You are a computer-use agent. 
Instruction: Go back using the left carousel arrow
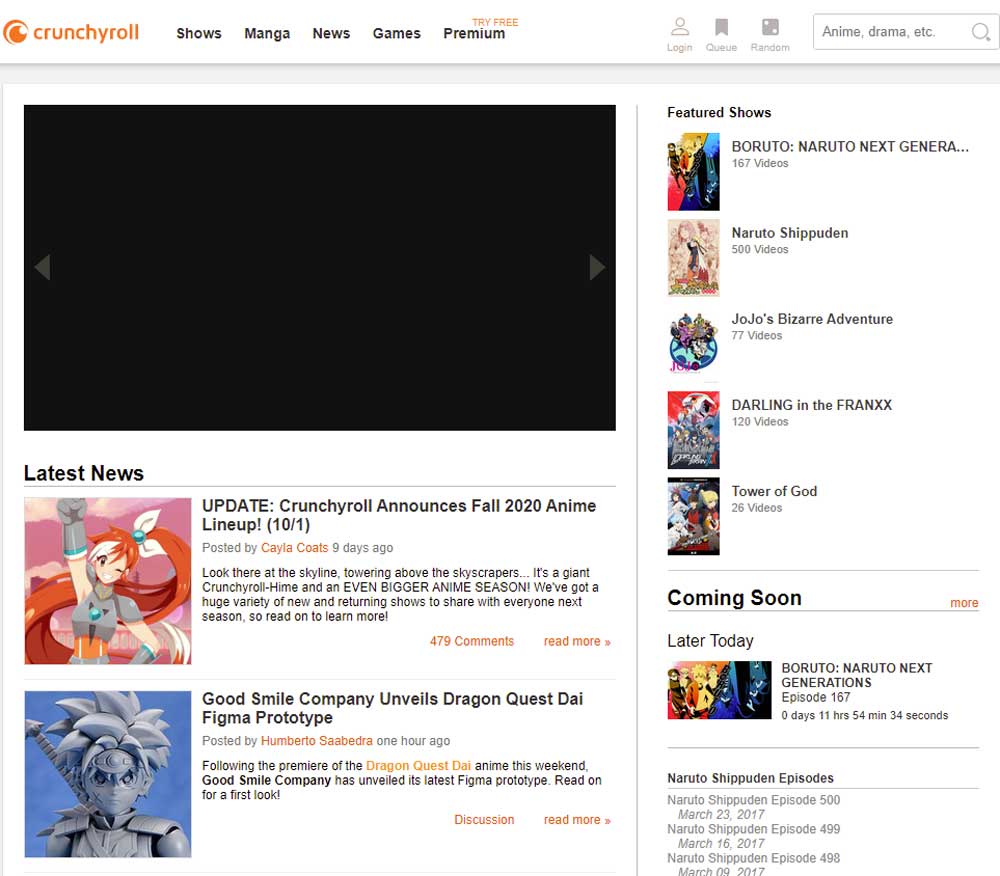[42, 268]
